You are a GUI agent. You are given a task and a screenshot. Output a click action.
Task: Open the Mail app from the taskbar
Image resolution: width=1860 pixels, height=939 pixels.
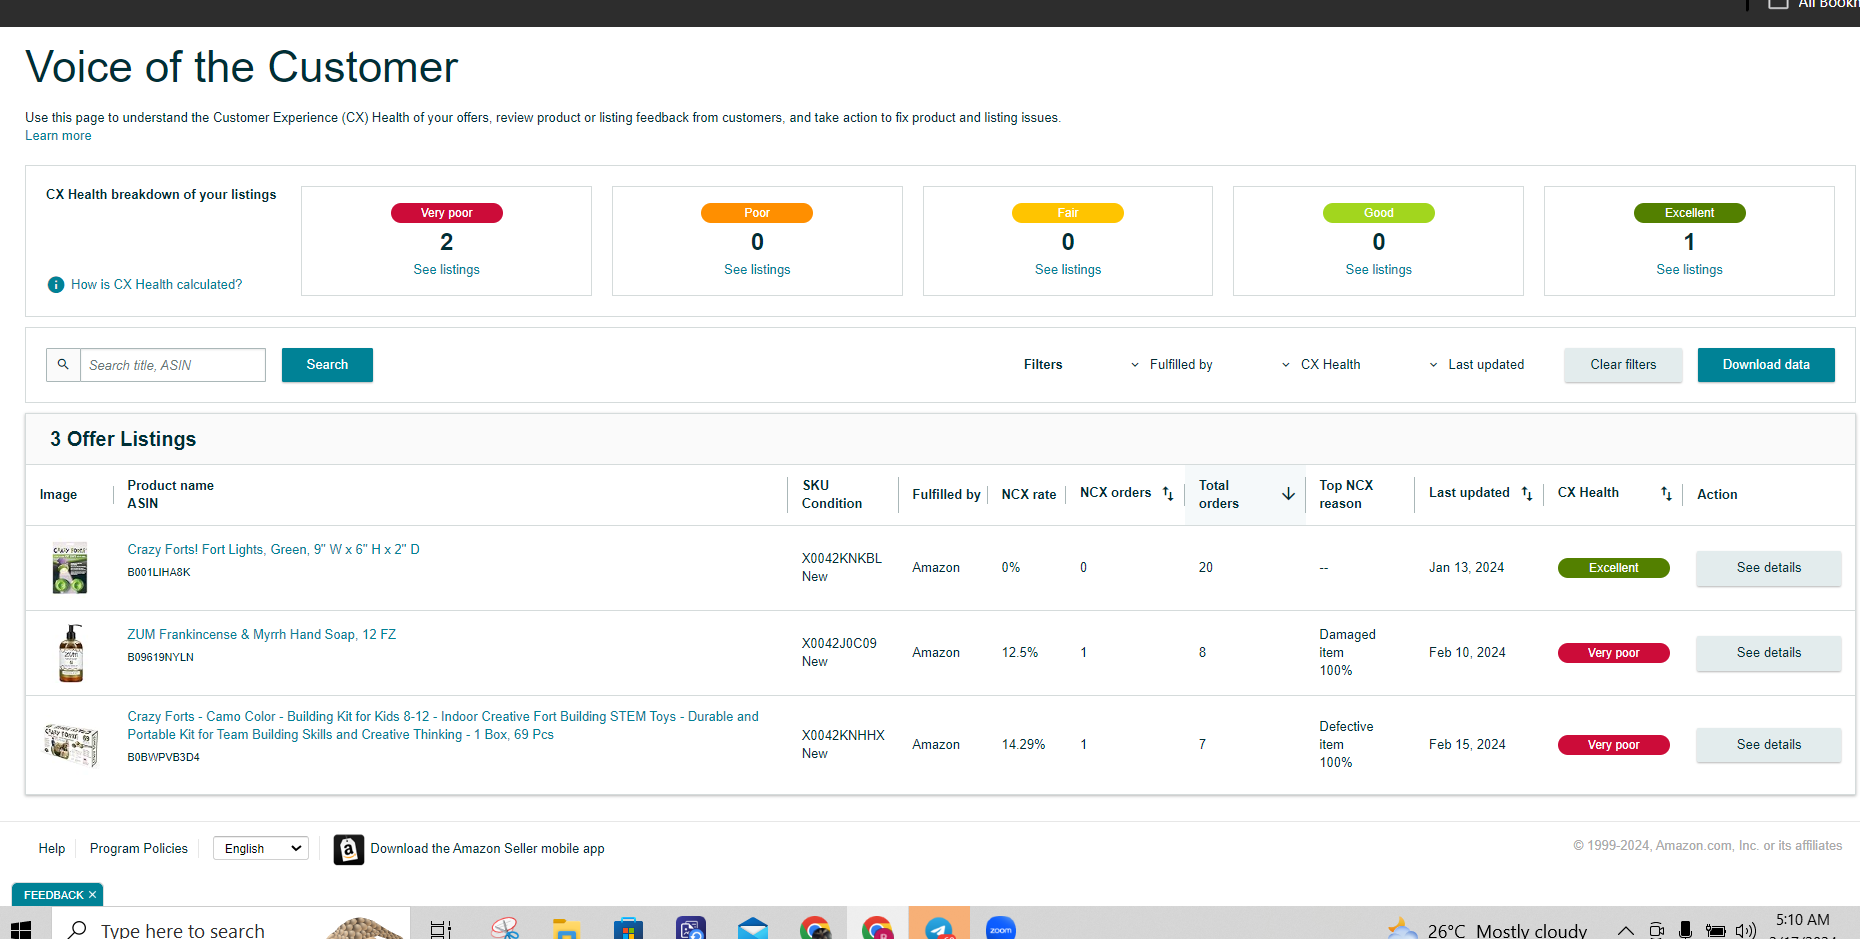(x=752, y=929)
